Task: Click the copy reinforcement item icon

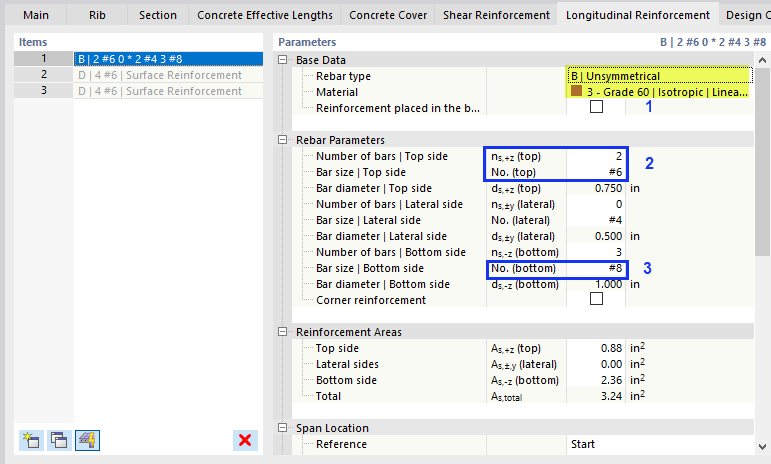Action: click(x=59, y=440)
